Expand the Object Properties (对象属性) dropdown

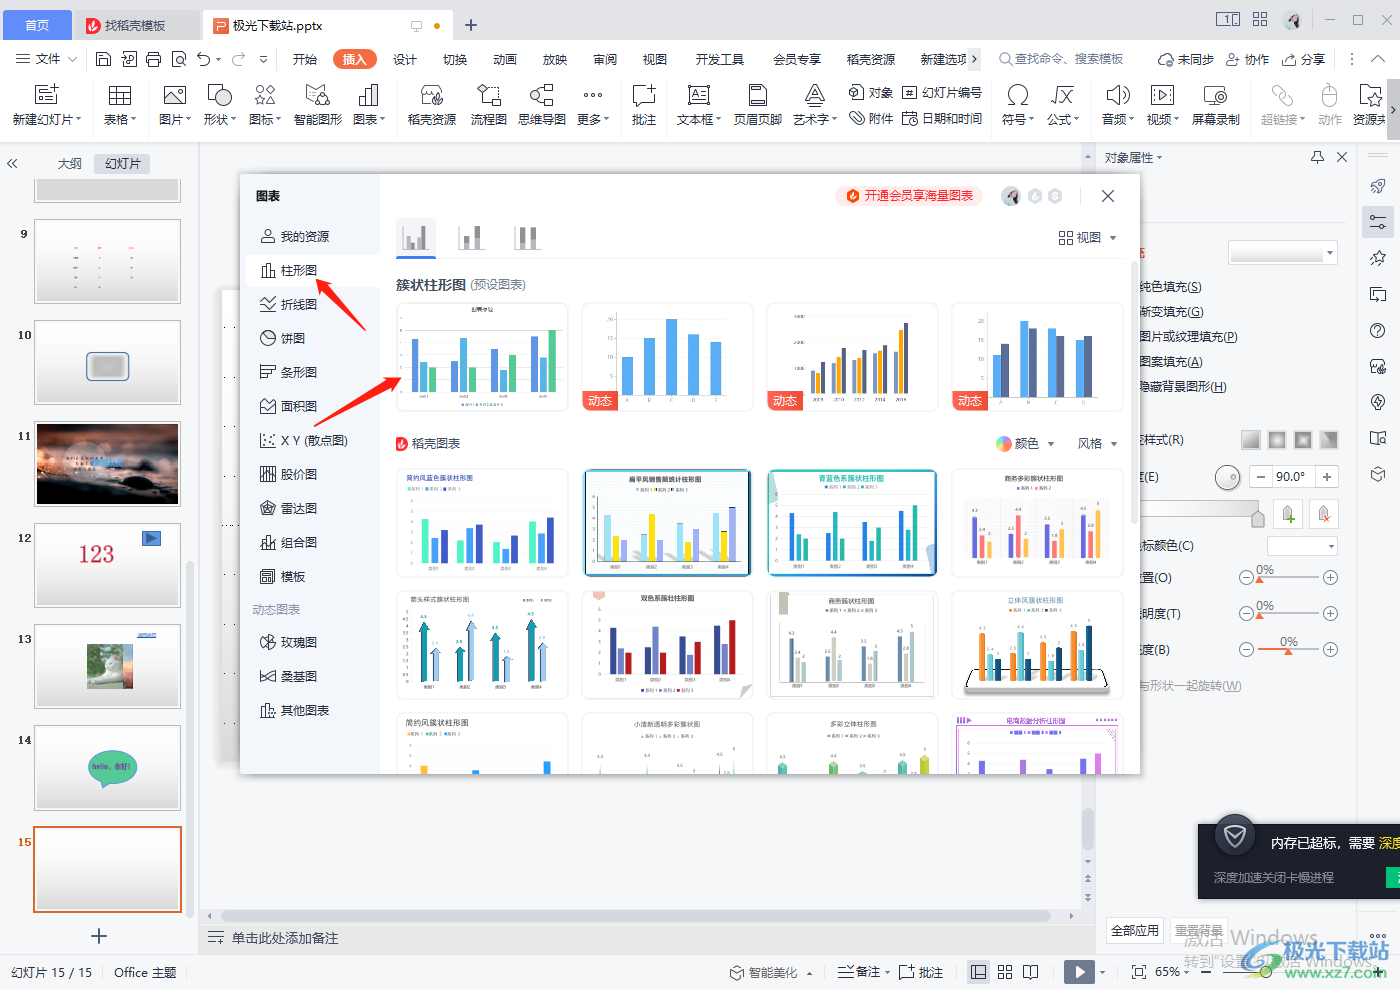[1134, 157]
